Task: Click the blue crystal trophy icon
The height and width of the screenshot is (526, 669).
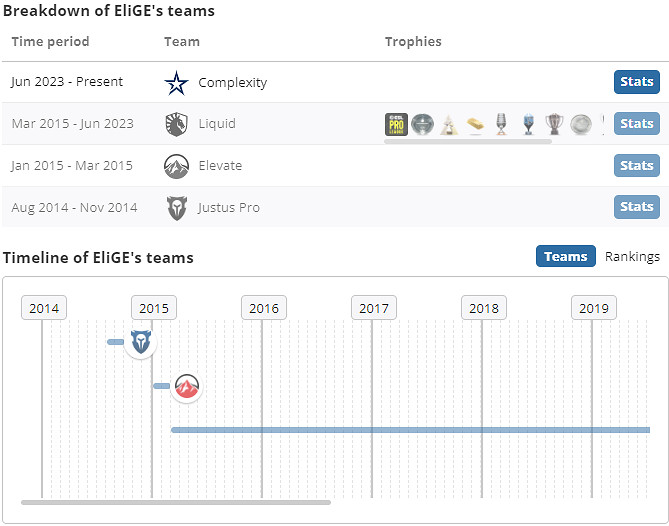Action: (528, 125)
